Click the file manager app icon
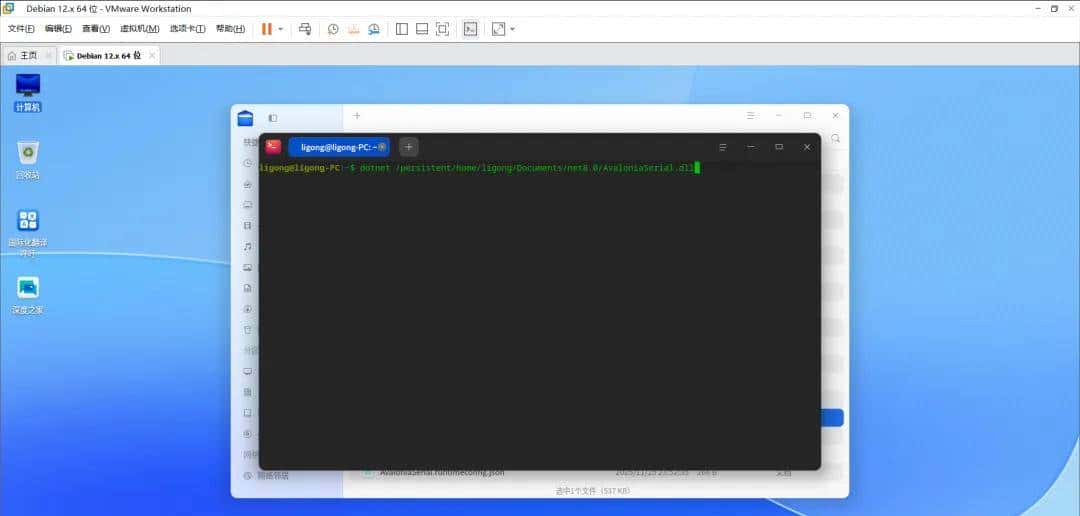 [245, 118]
